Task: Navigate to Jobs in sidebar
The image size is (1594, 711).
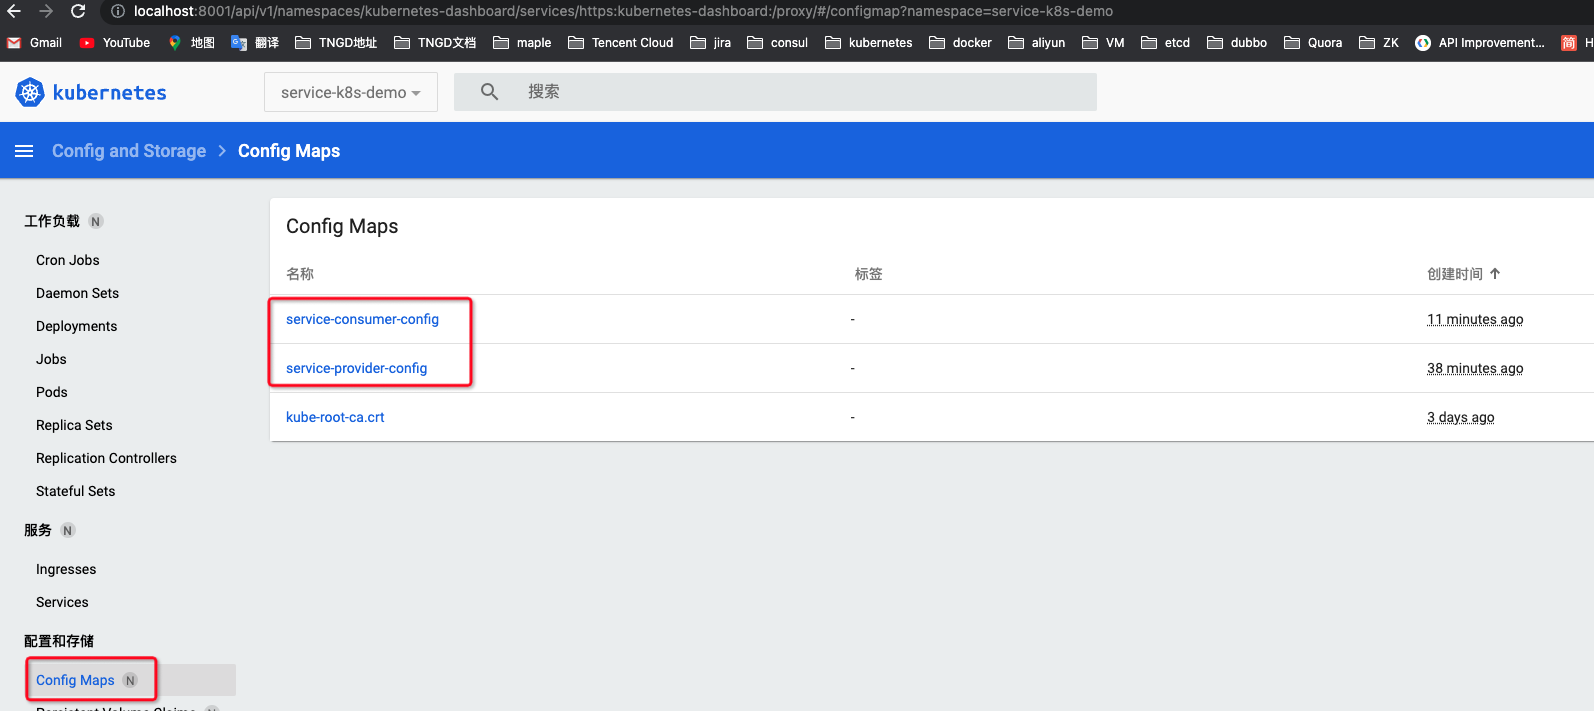Action: (x=51, y=359)
